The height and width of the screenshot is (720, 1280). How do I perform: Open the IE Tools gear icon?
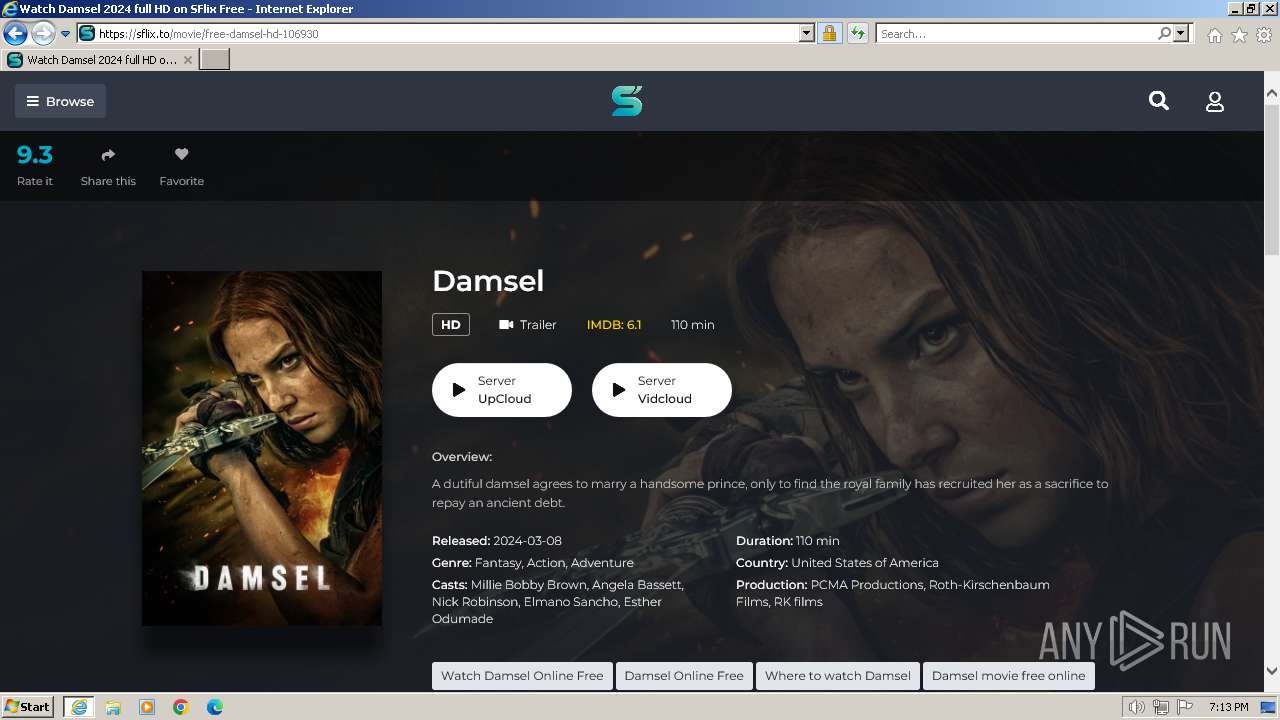[1264, 35]
